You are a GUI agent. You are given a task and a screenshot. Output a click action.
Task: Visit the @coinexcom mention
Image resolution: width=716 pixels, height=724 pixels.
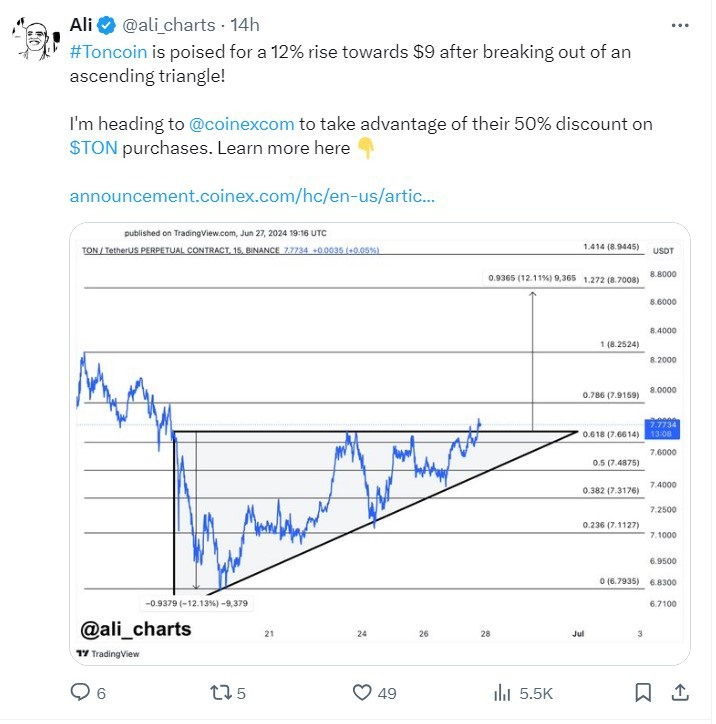(x=241, y=124)
